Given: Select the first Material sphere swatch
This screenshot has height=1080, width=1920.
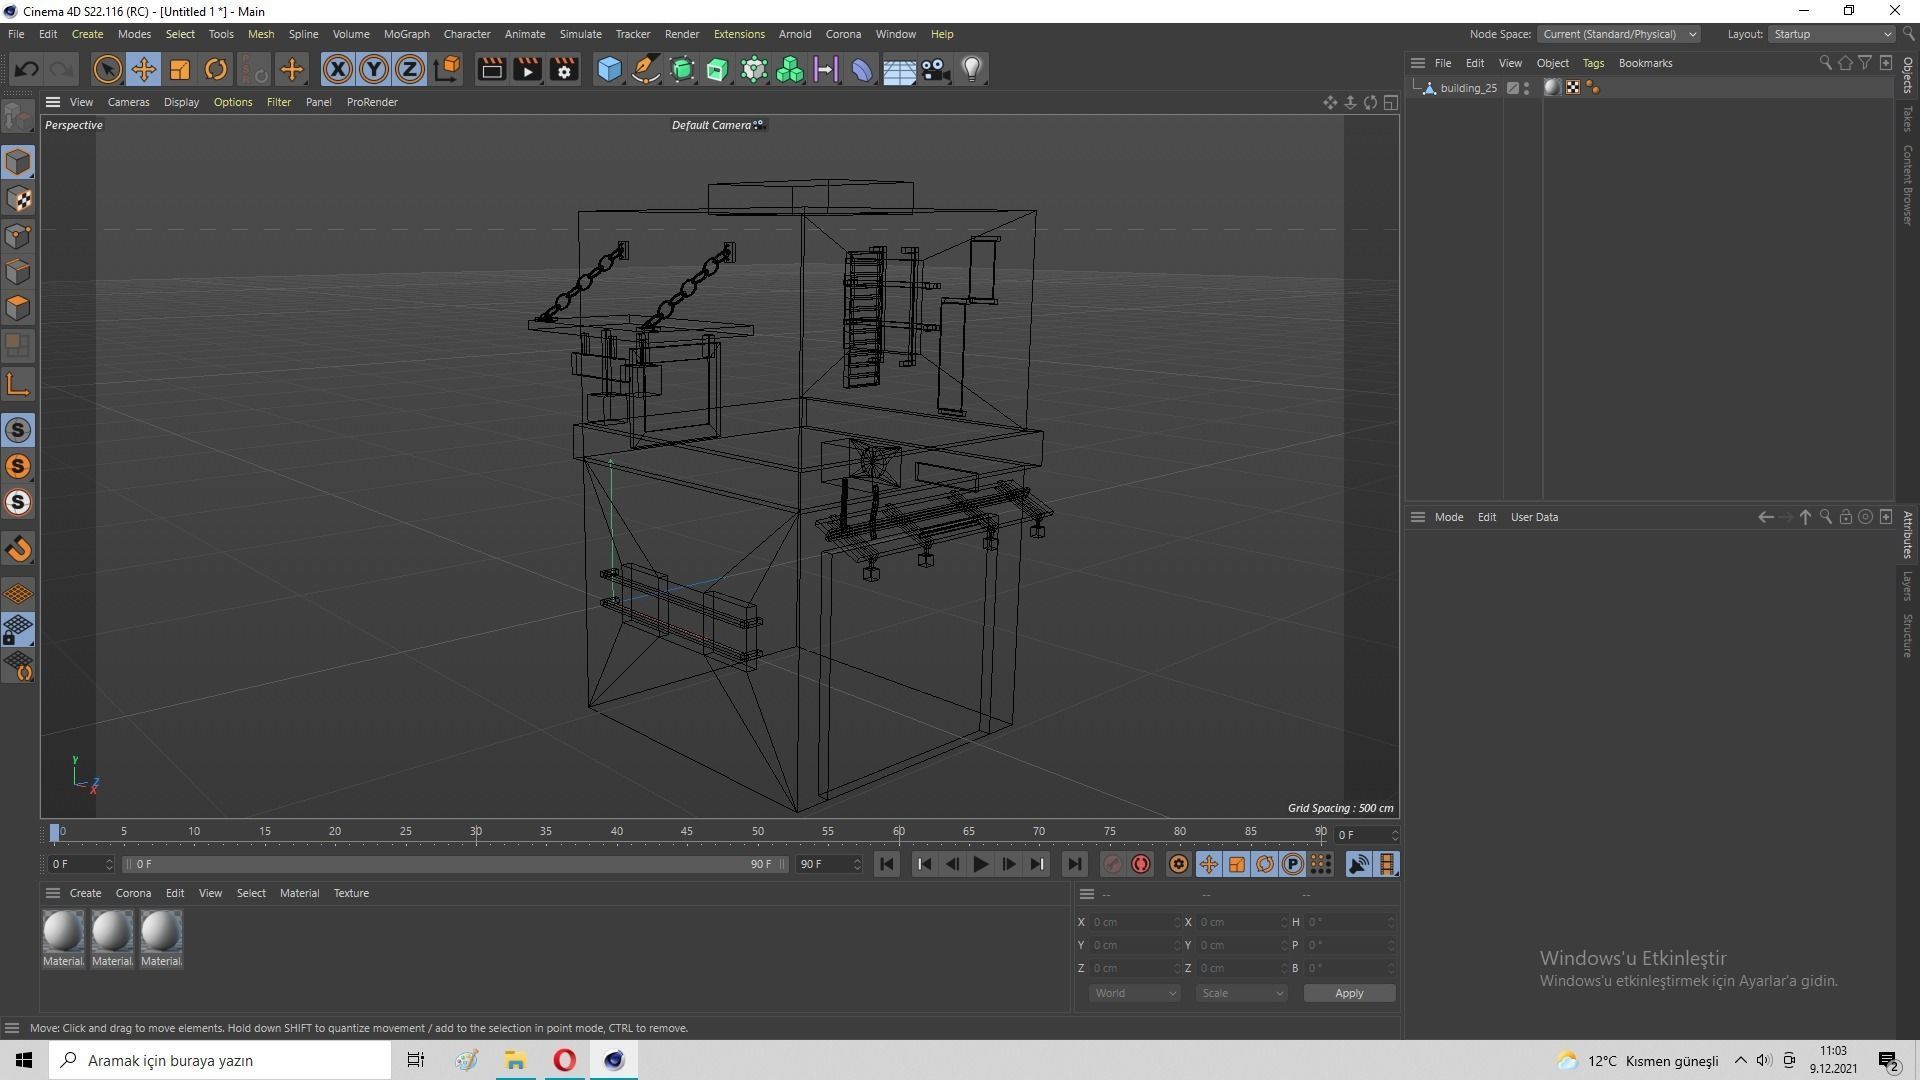Looking at the screenshot, I should [63, 932].
